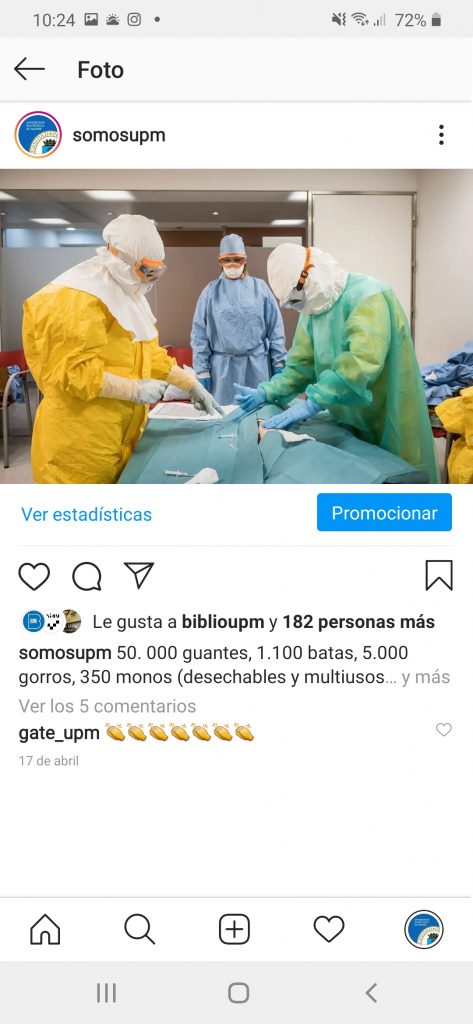Screen dimensions: 473x1024
Task: Tap the new post plus icon
Action: (x=235, y=929)
